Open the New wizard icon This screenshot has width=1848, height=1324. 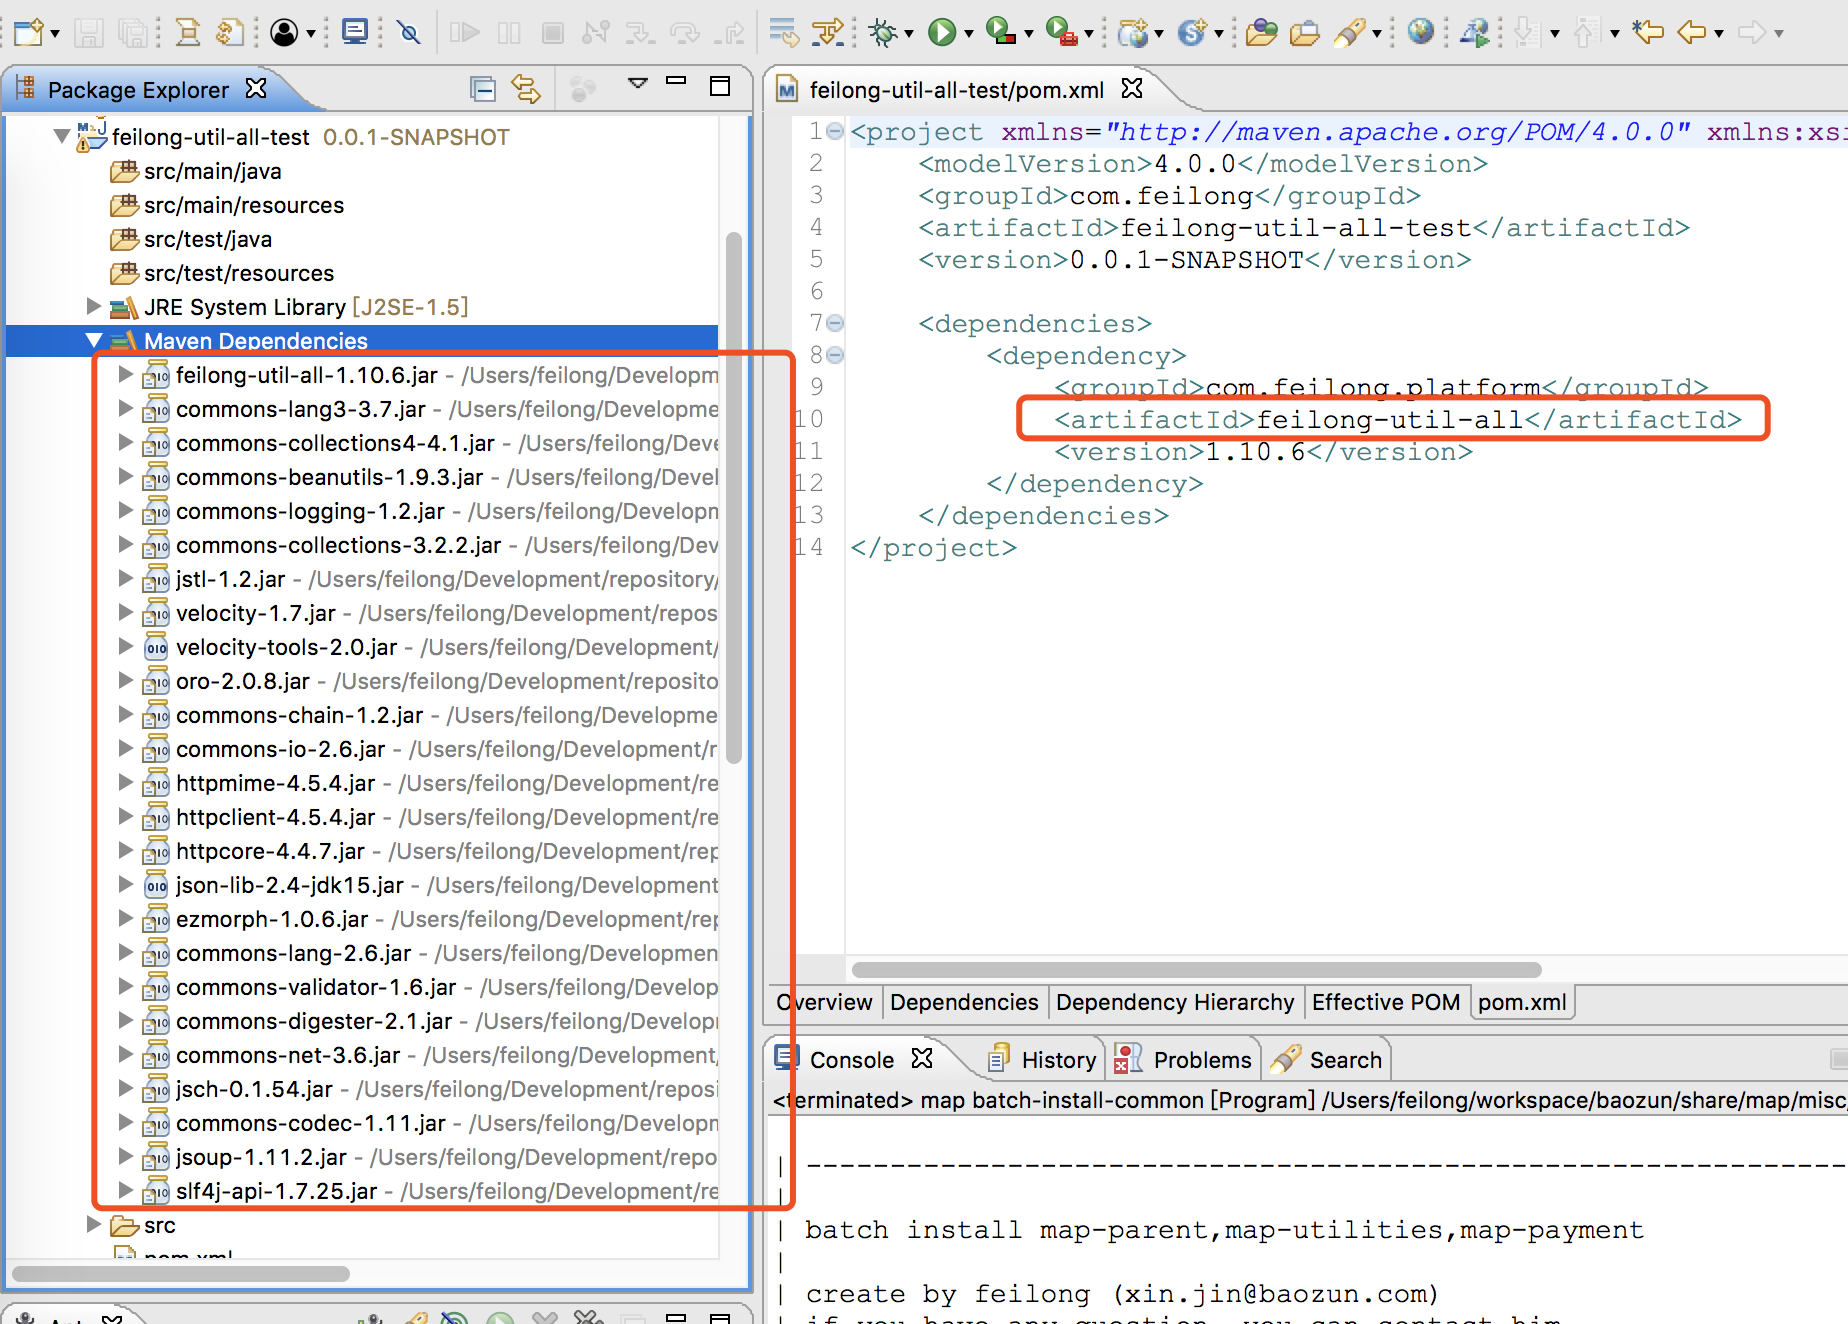pyautogui.click(x=27, y=33)
